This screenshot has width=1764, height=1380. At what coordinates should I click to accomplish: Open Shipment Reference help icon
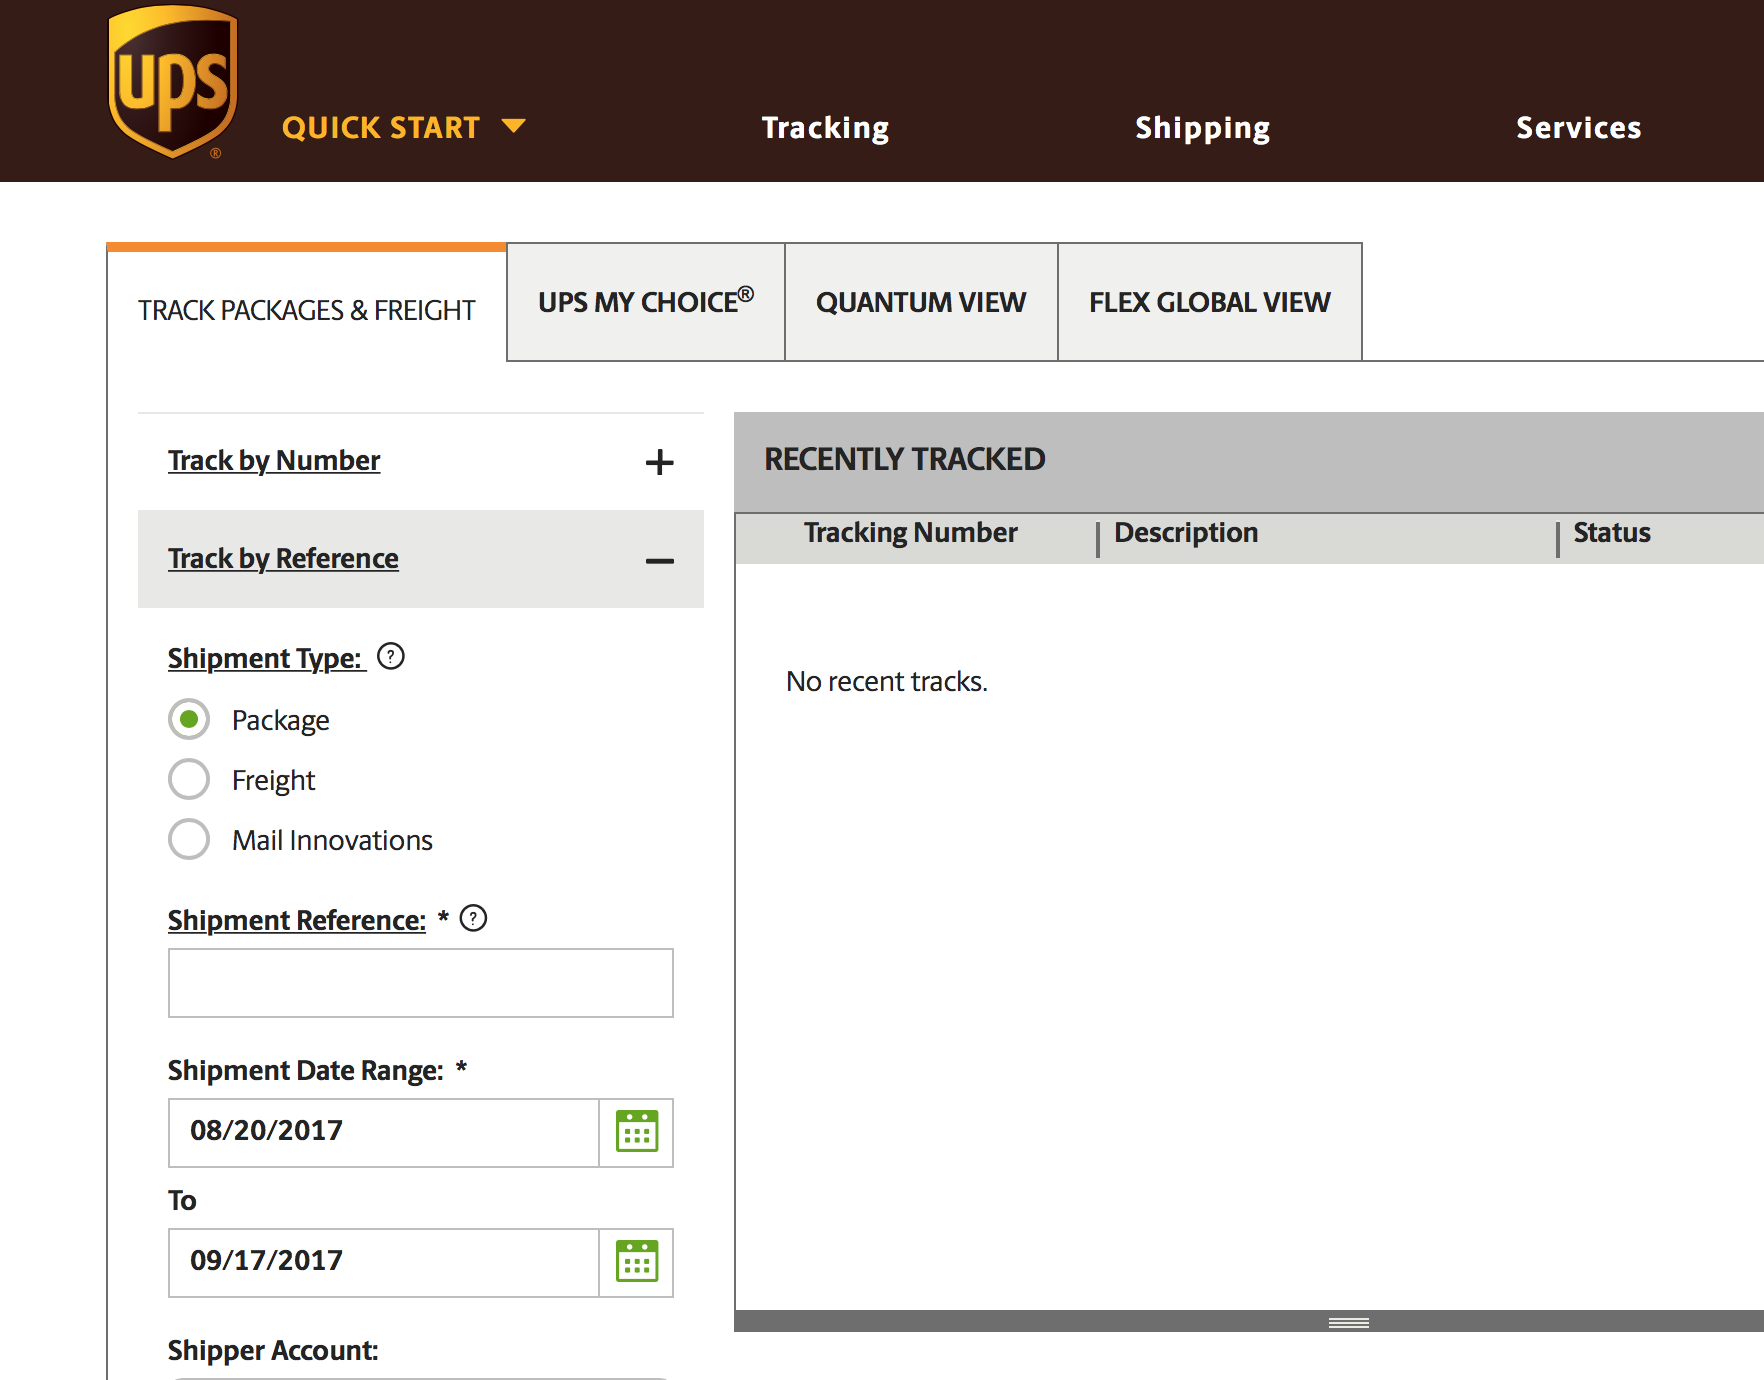(473, 918)
